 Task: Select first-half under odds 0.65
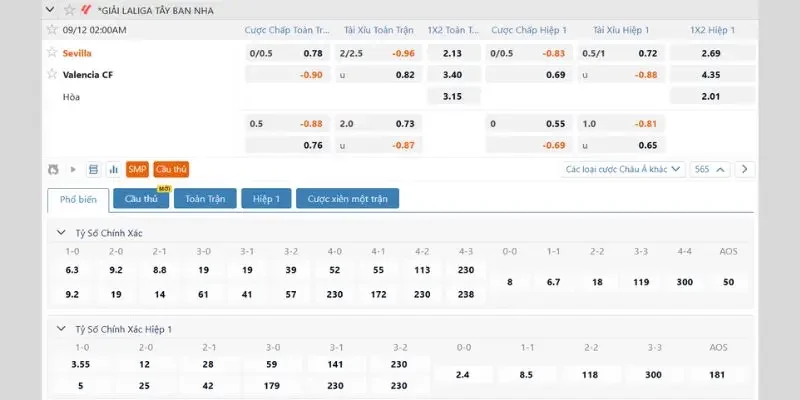pos(621,145)
